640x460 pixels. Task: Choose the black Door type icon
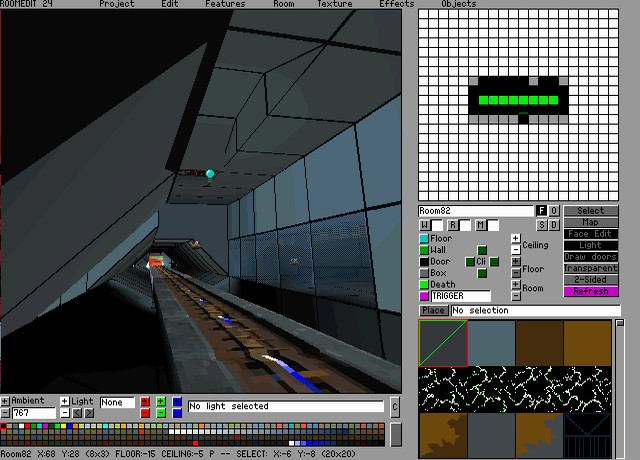pos(424,262)
